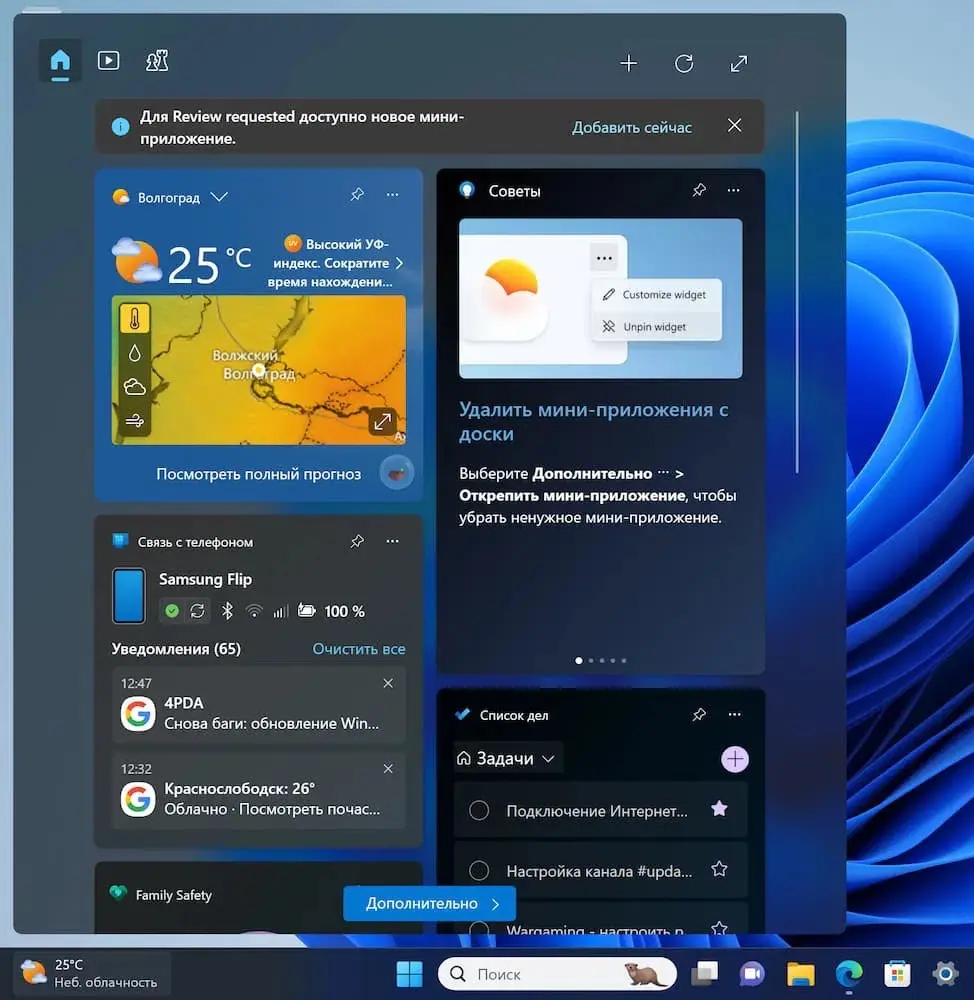Expand widgets board to full view

tap(739, 64)
